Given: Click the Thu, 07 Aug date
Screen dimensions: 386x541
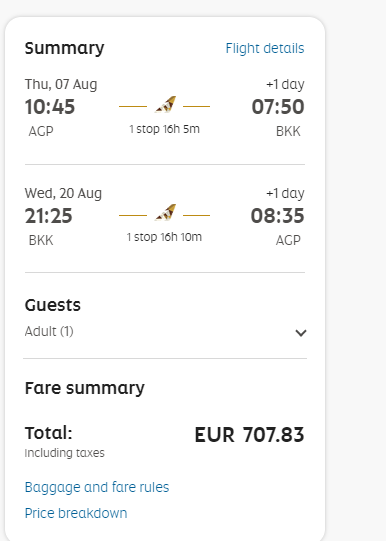Looking at the screenshot, I should point(61,85).
